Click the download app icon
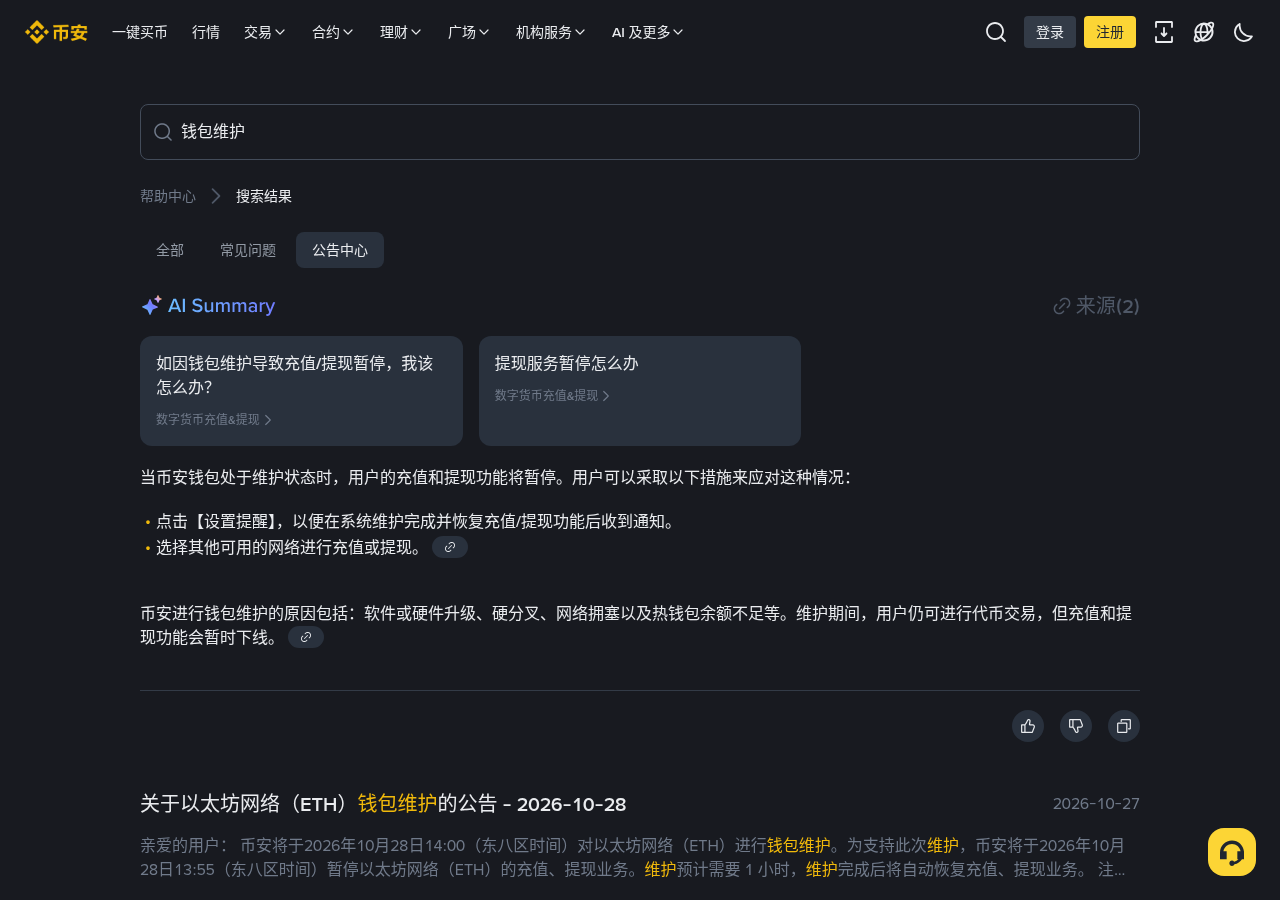 pyautogui.click(x=1164, y=32)
